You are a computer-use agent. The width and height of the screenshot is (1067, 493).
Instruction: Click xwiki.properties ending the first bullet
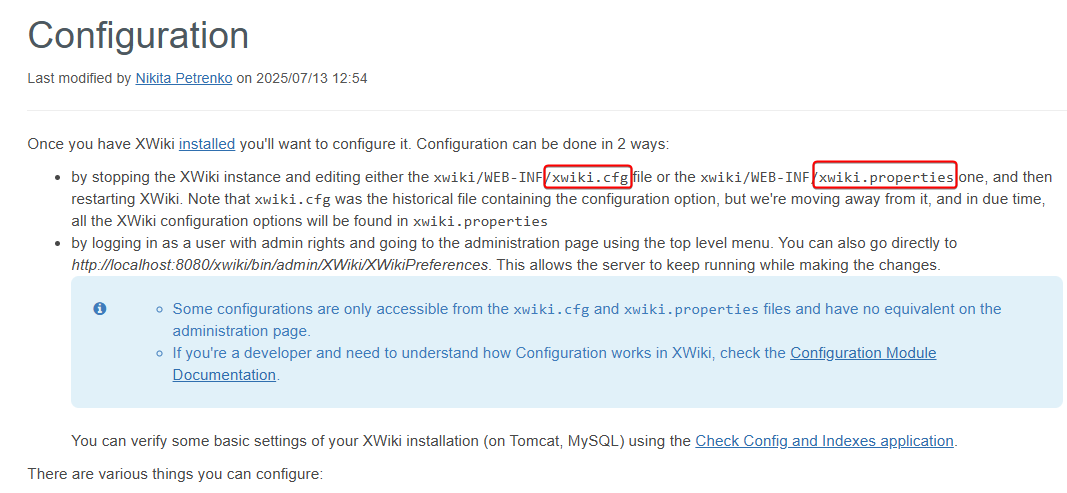(480, 222)
